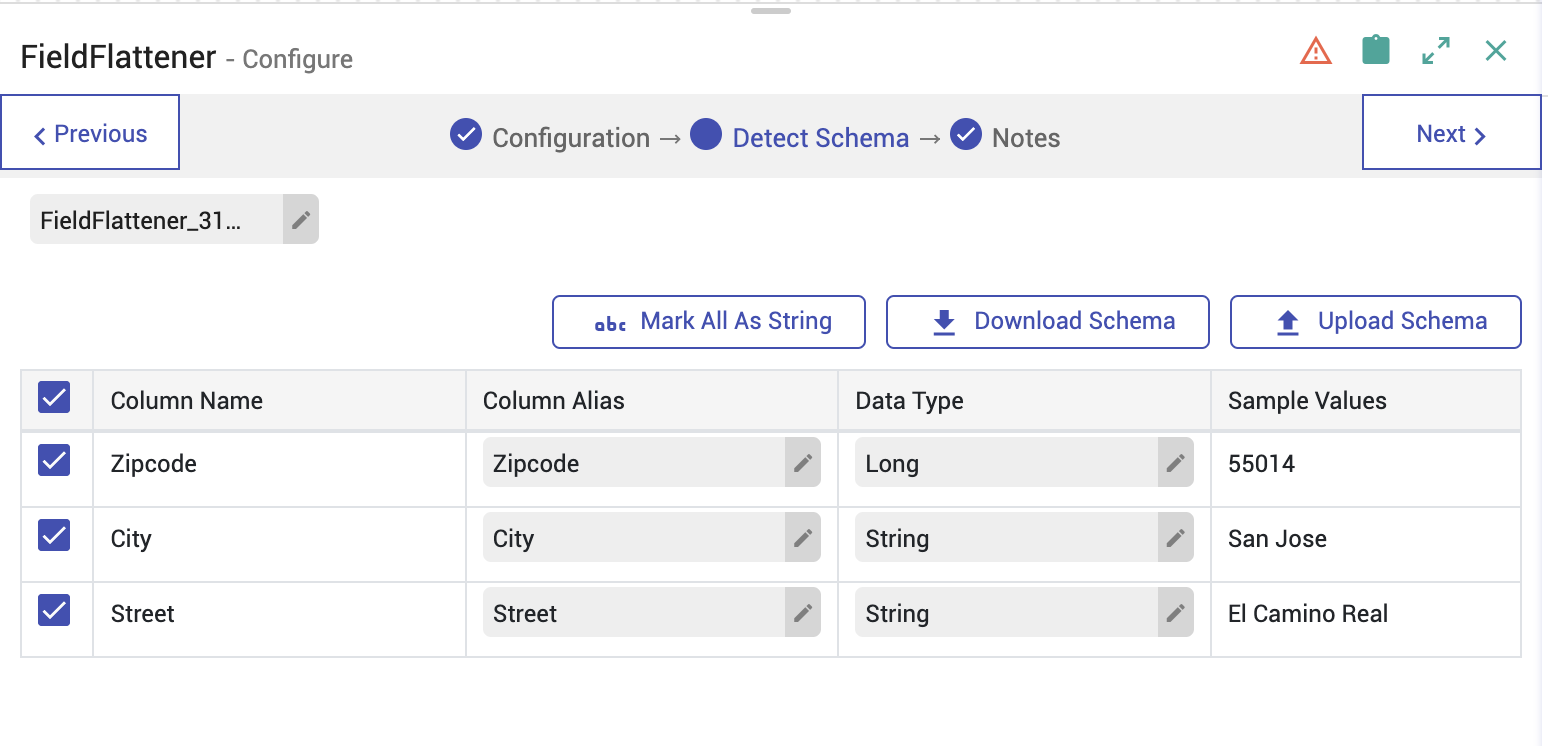The height and width of the screenshot is (746, 1548).
Task: Click the orange warning triangle icon
Action: (1315, 51)
